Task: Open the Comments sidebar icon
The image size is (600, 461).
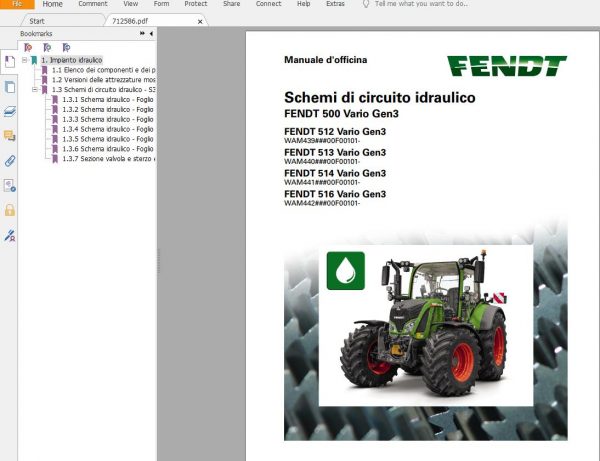Action: 10,135
